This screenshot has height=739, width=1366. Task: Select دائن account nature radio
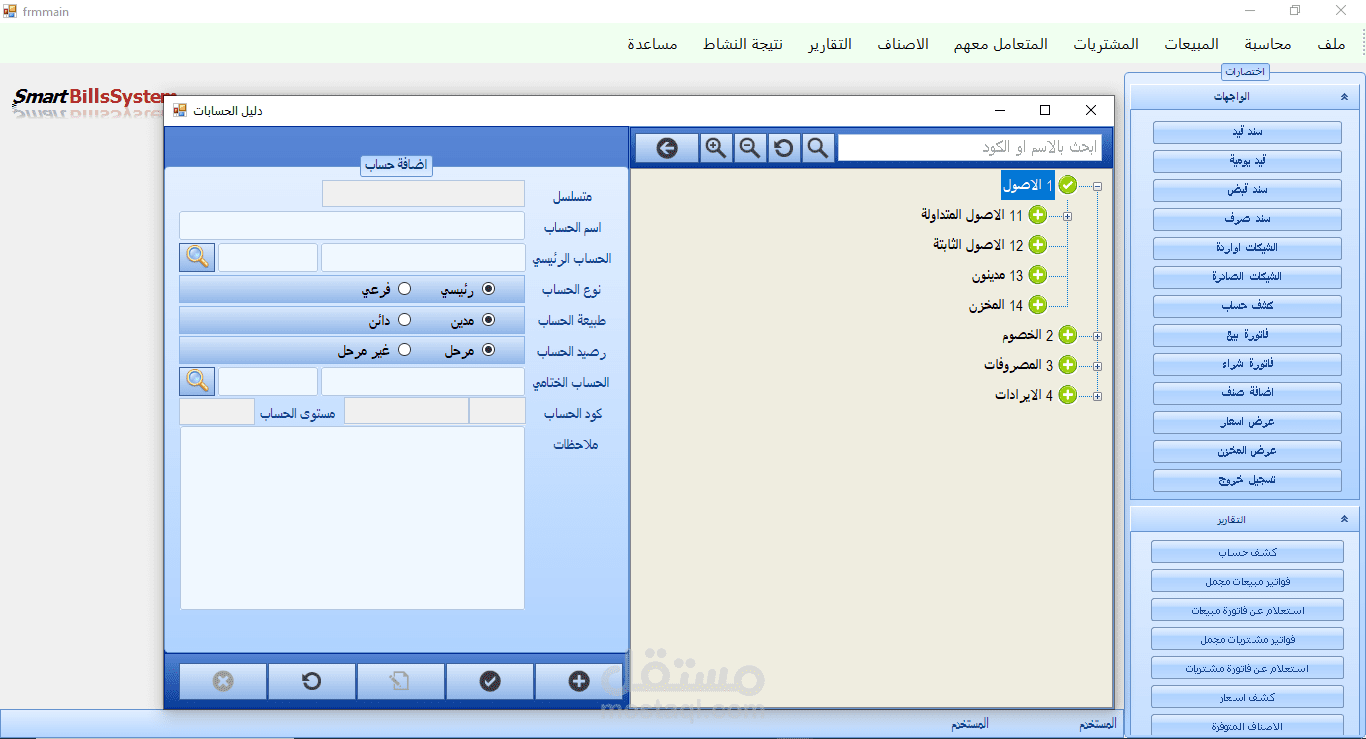click(405, 320)
